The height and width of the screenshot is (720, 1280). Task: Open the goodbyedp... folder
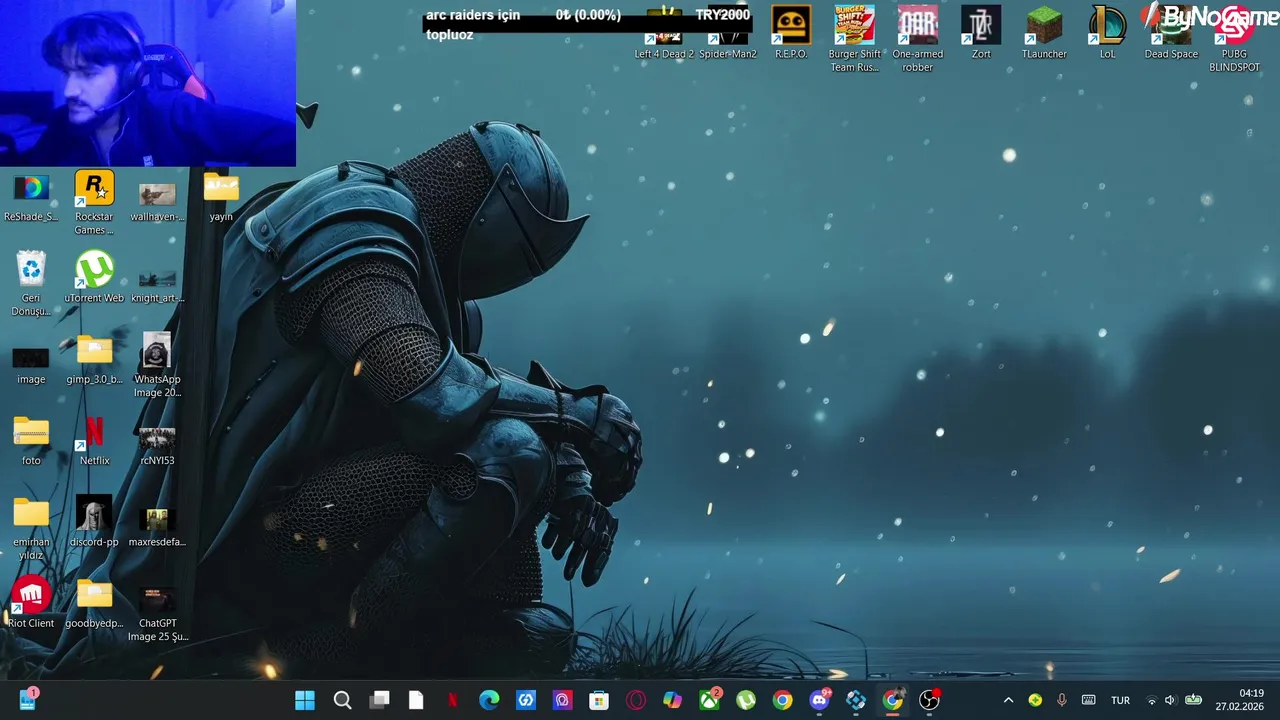(94, 603)
